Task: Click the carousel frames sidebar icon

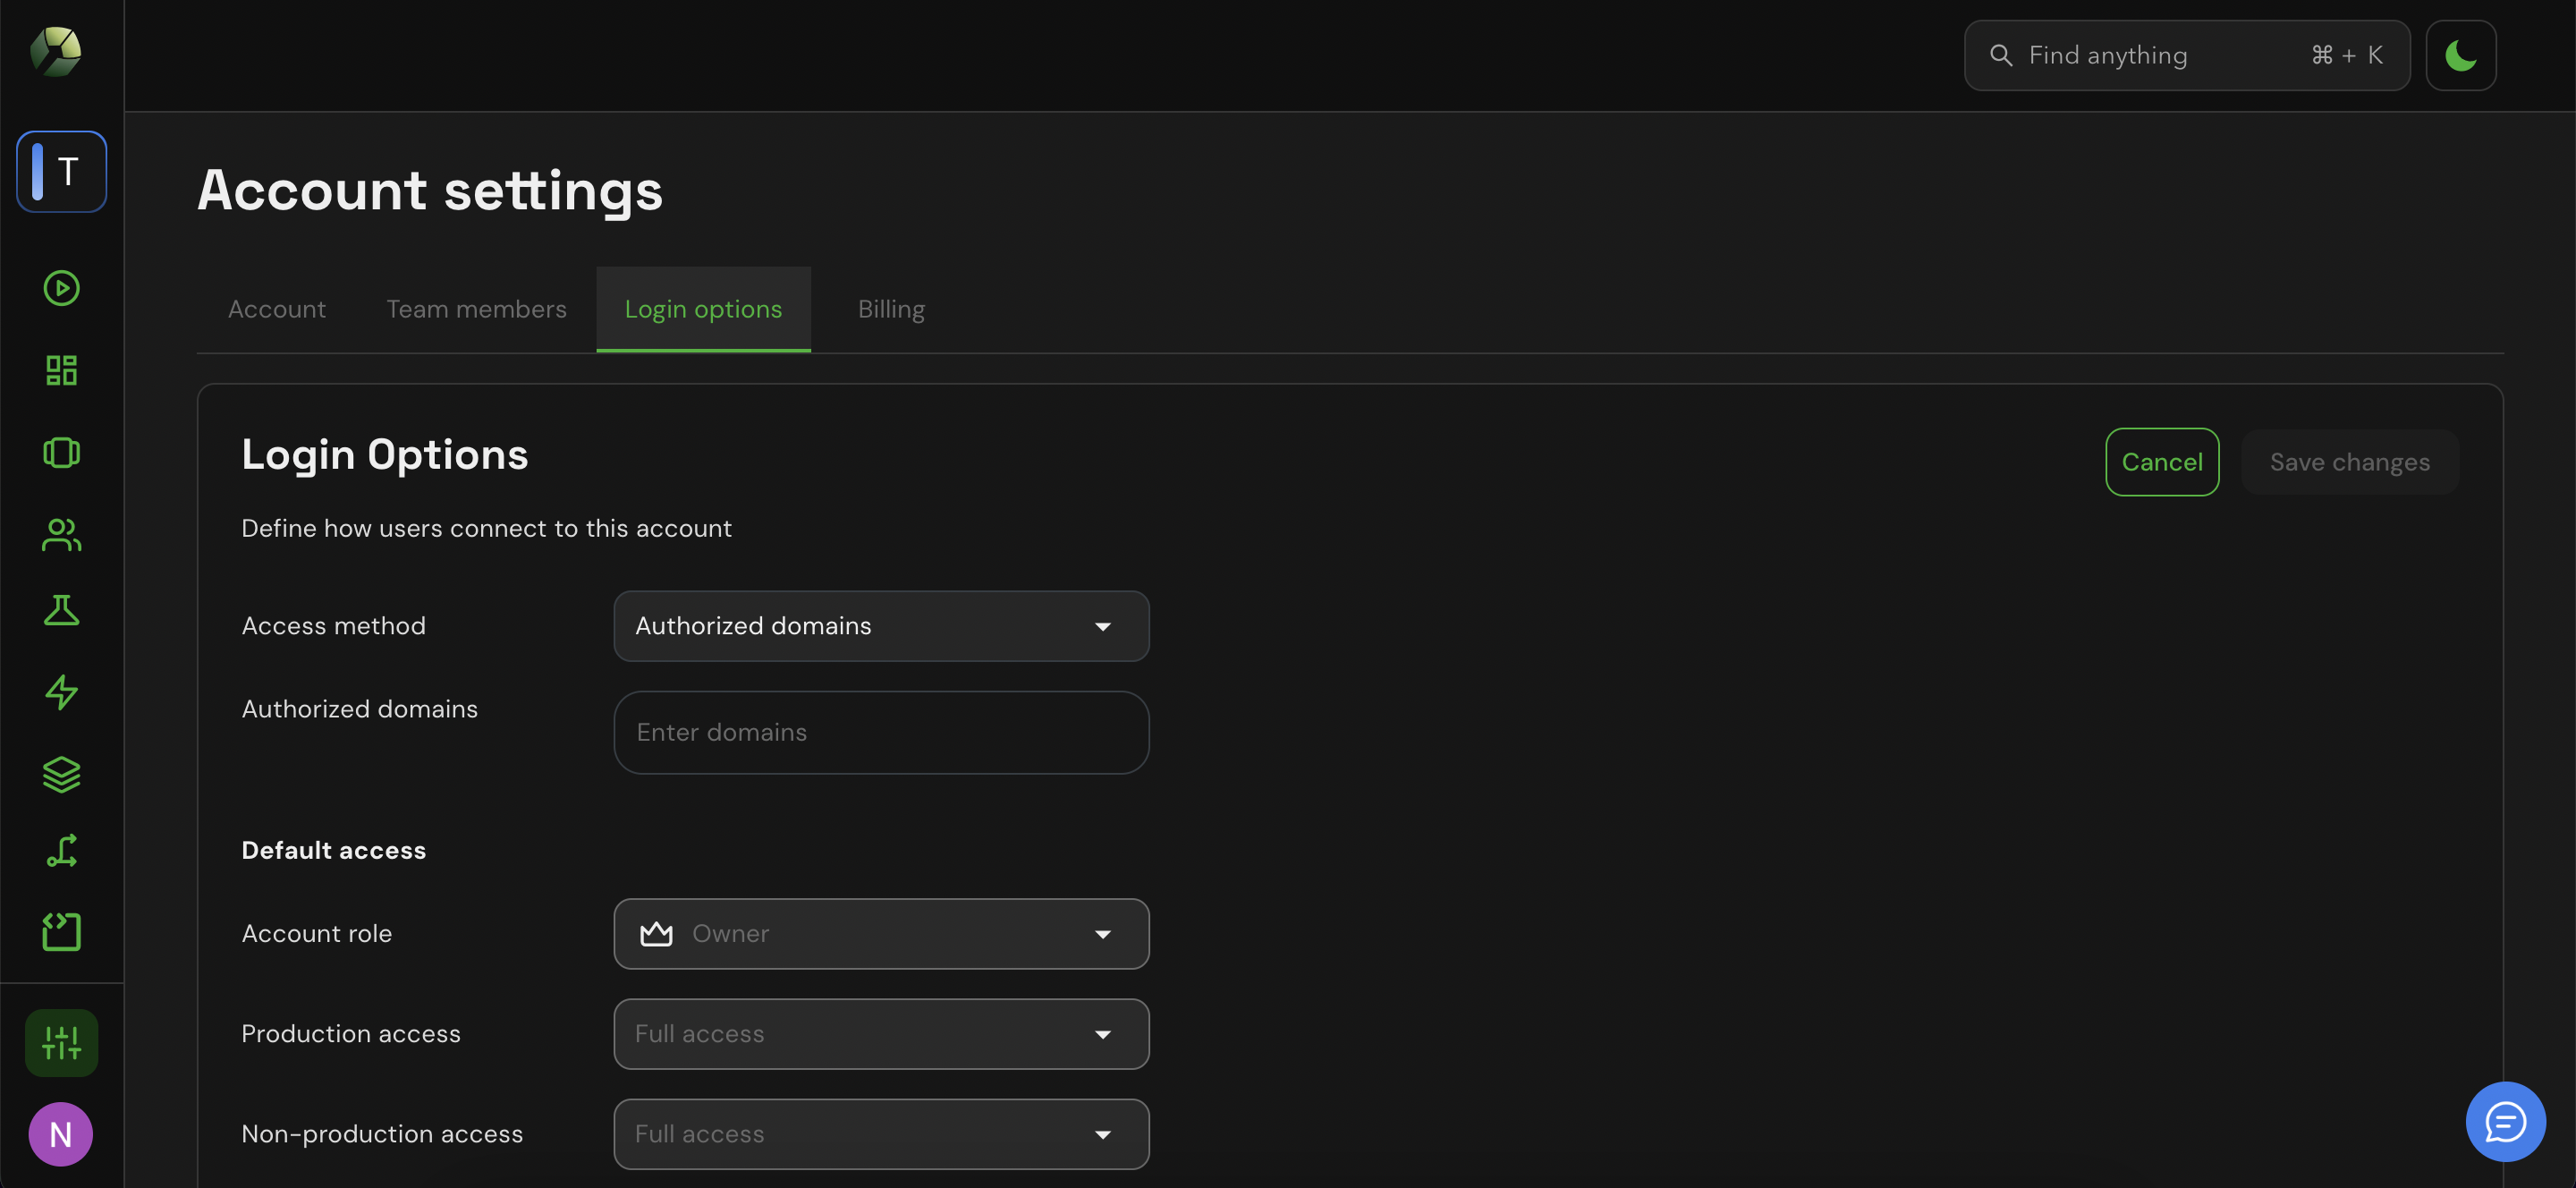Action: click(61, 453)
